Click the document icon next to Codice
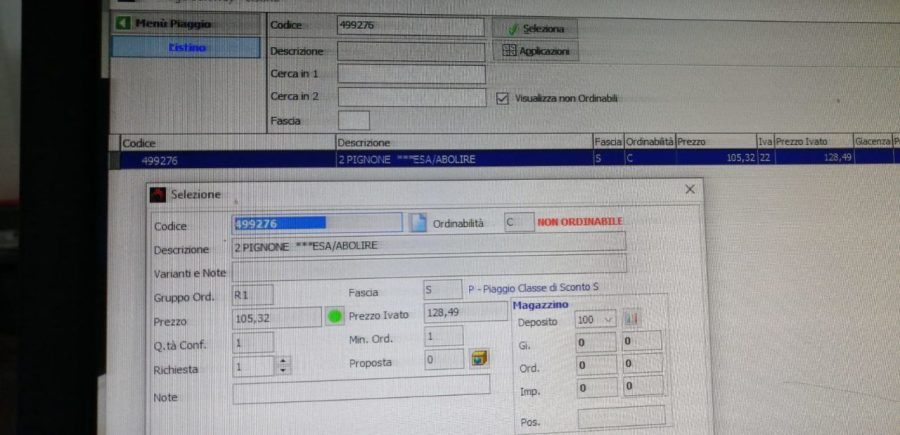Viewport: 900px width, 435px height. (x=419, y=222)
